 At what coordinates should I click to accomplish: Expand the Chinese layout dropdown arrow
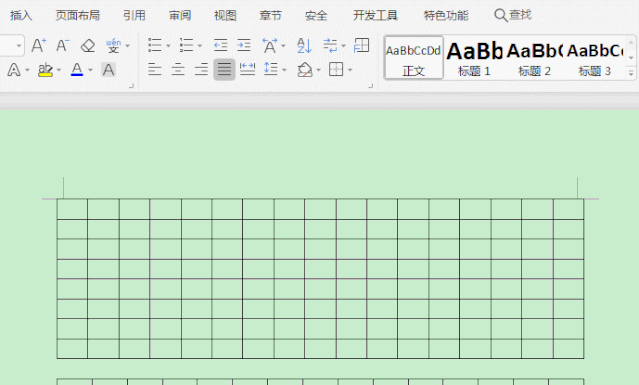(x=284, y=46)
